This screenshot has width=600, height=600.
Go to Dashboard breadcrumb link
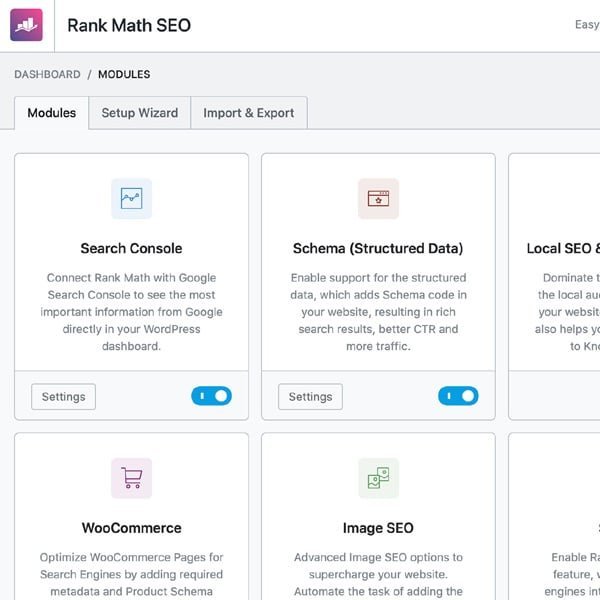(x=47, y=75)
